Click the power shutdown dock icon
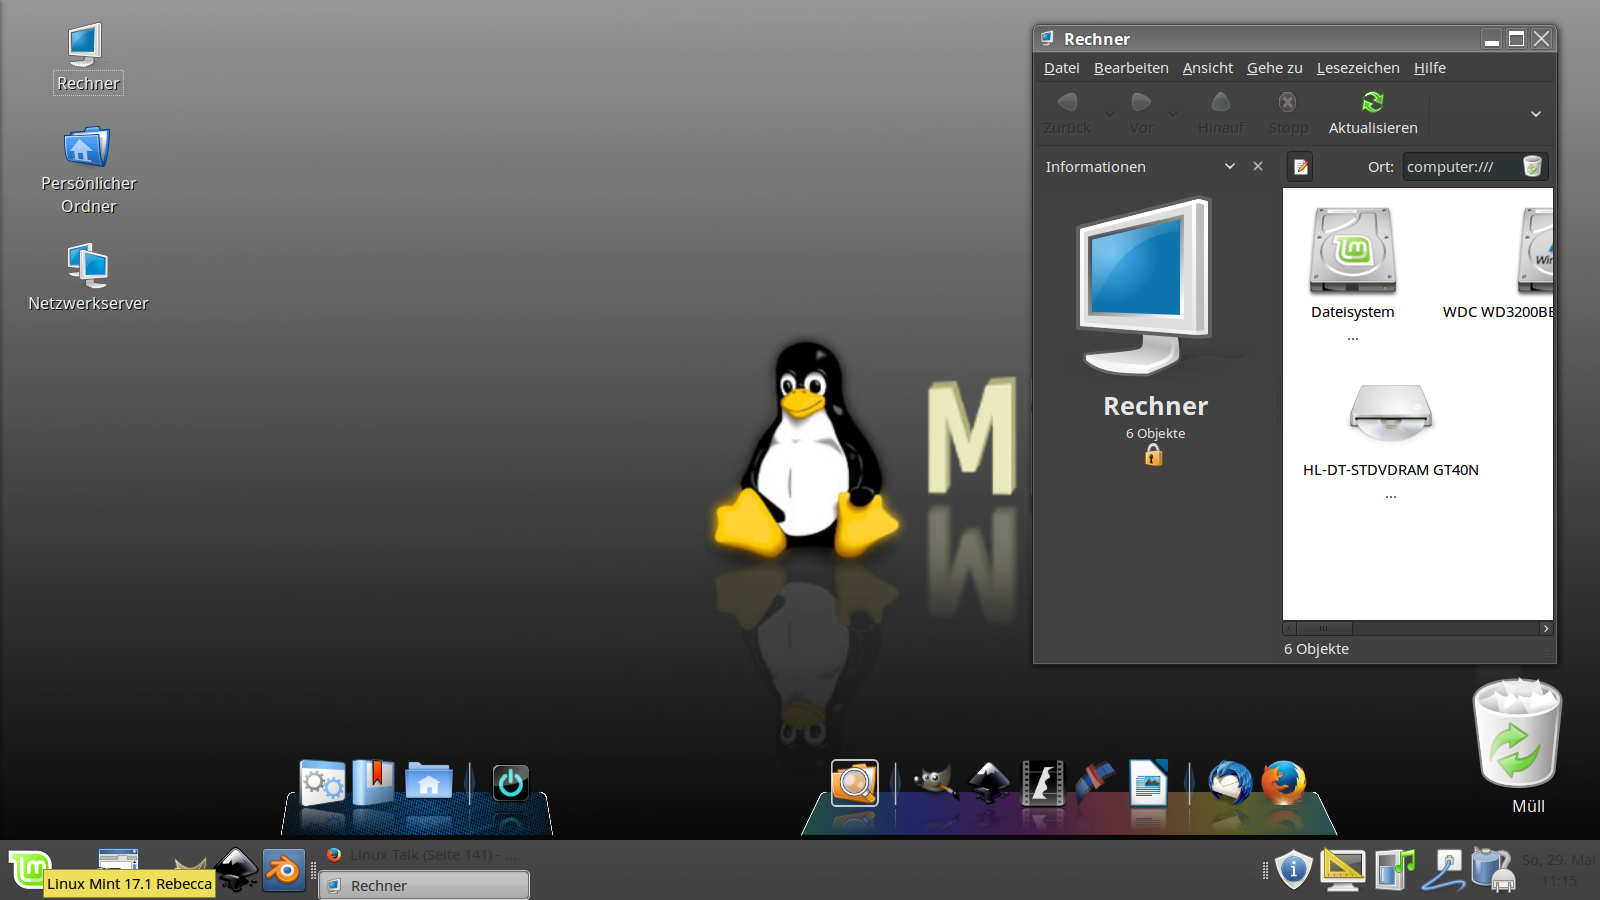Screen dimensions: 1600x900 click(510, 783)
